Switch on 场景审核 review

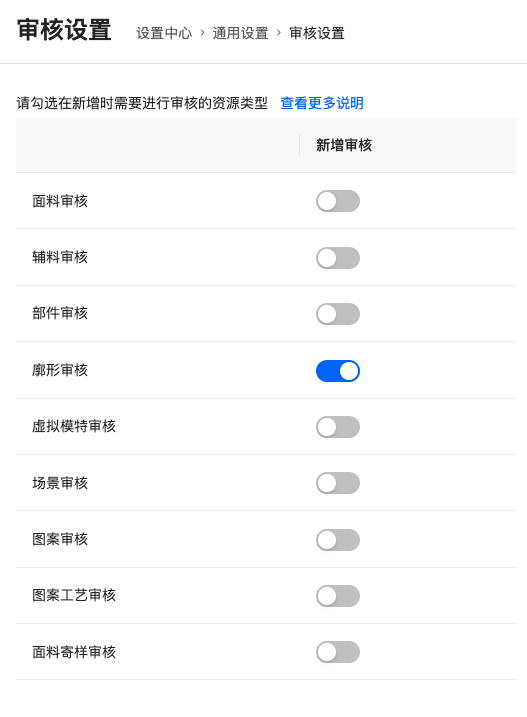coord(338,483)
